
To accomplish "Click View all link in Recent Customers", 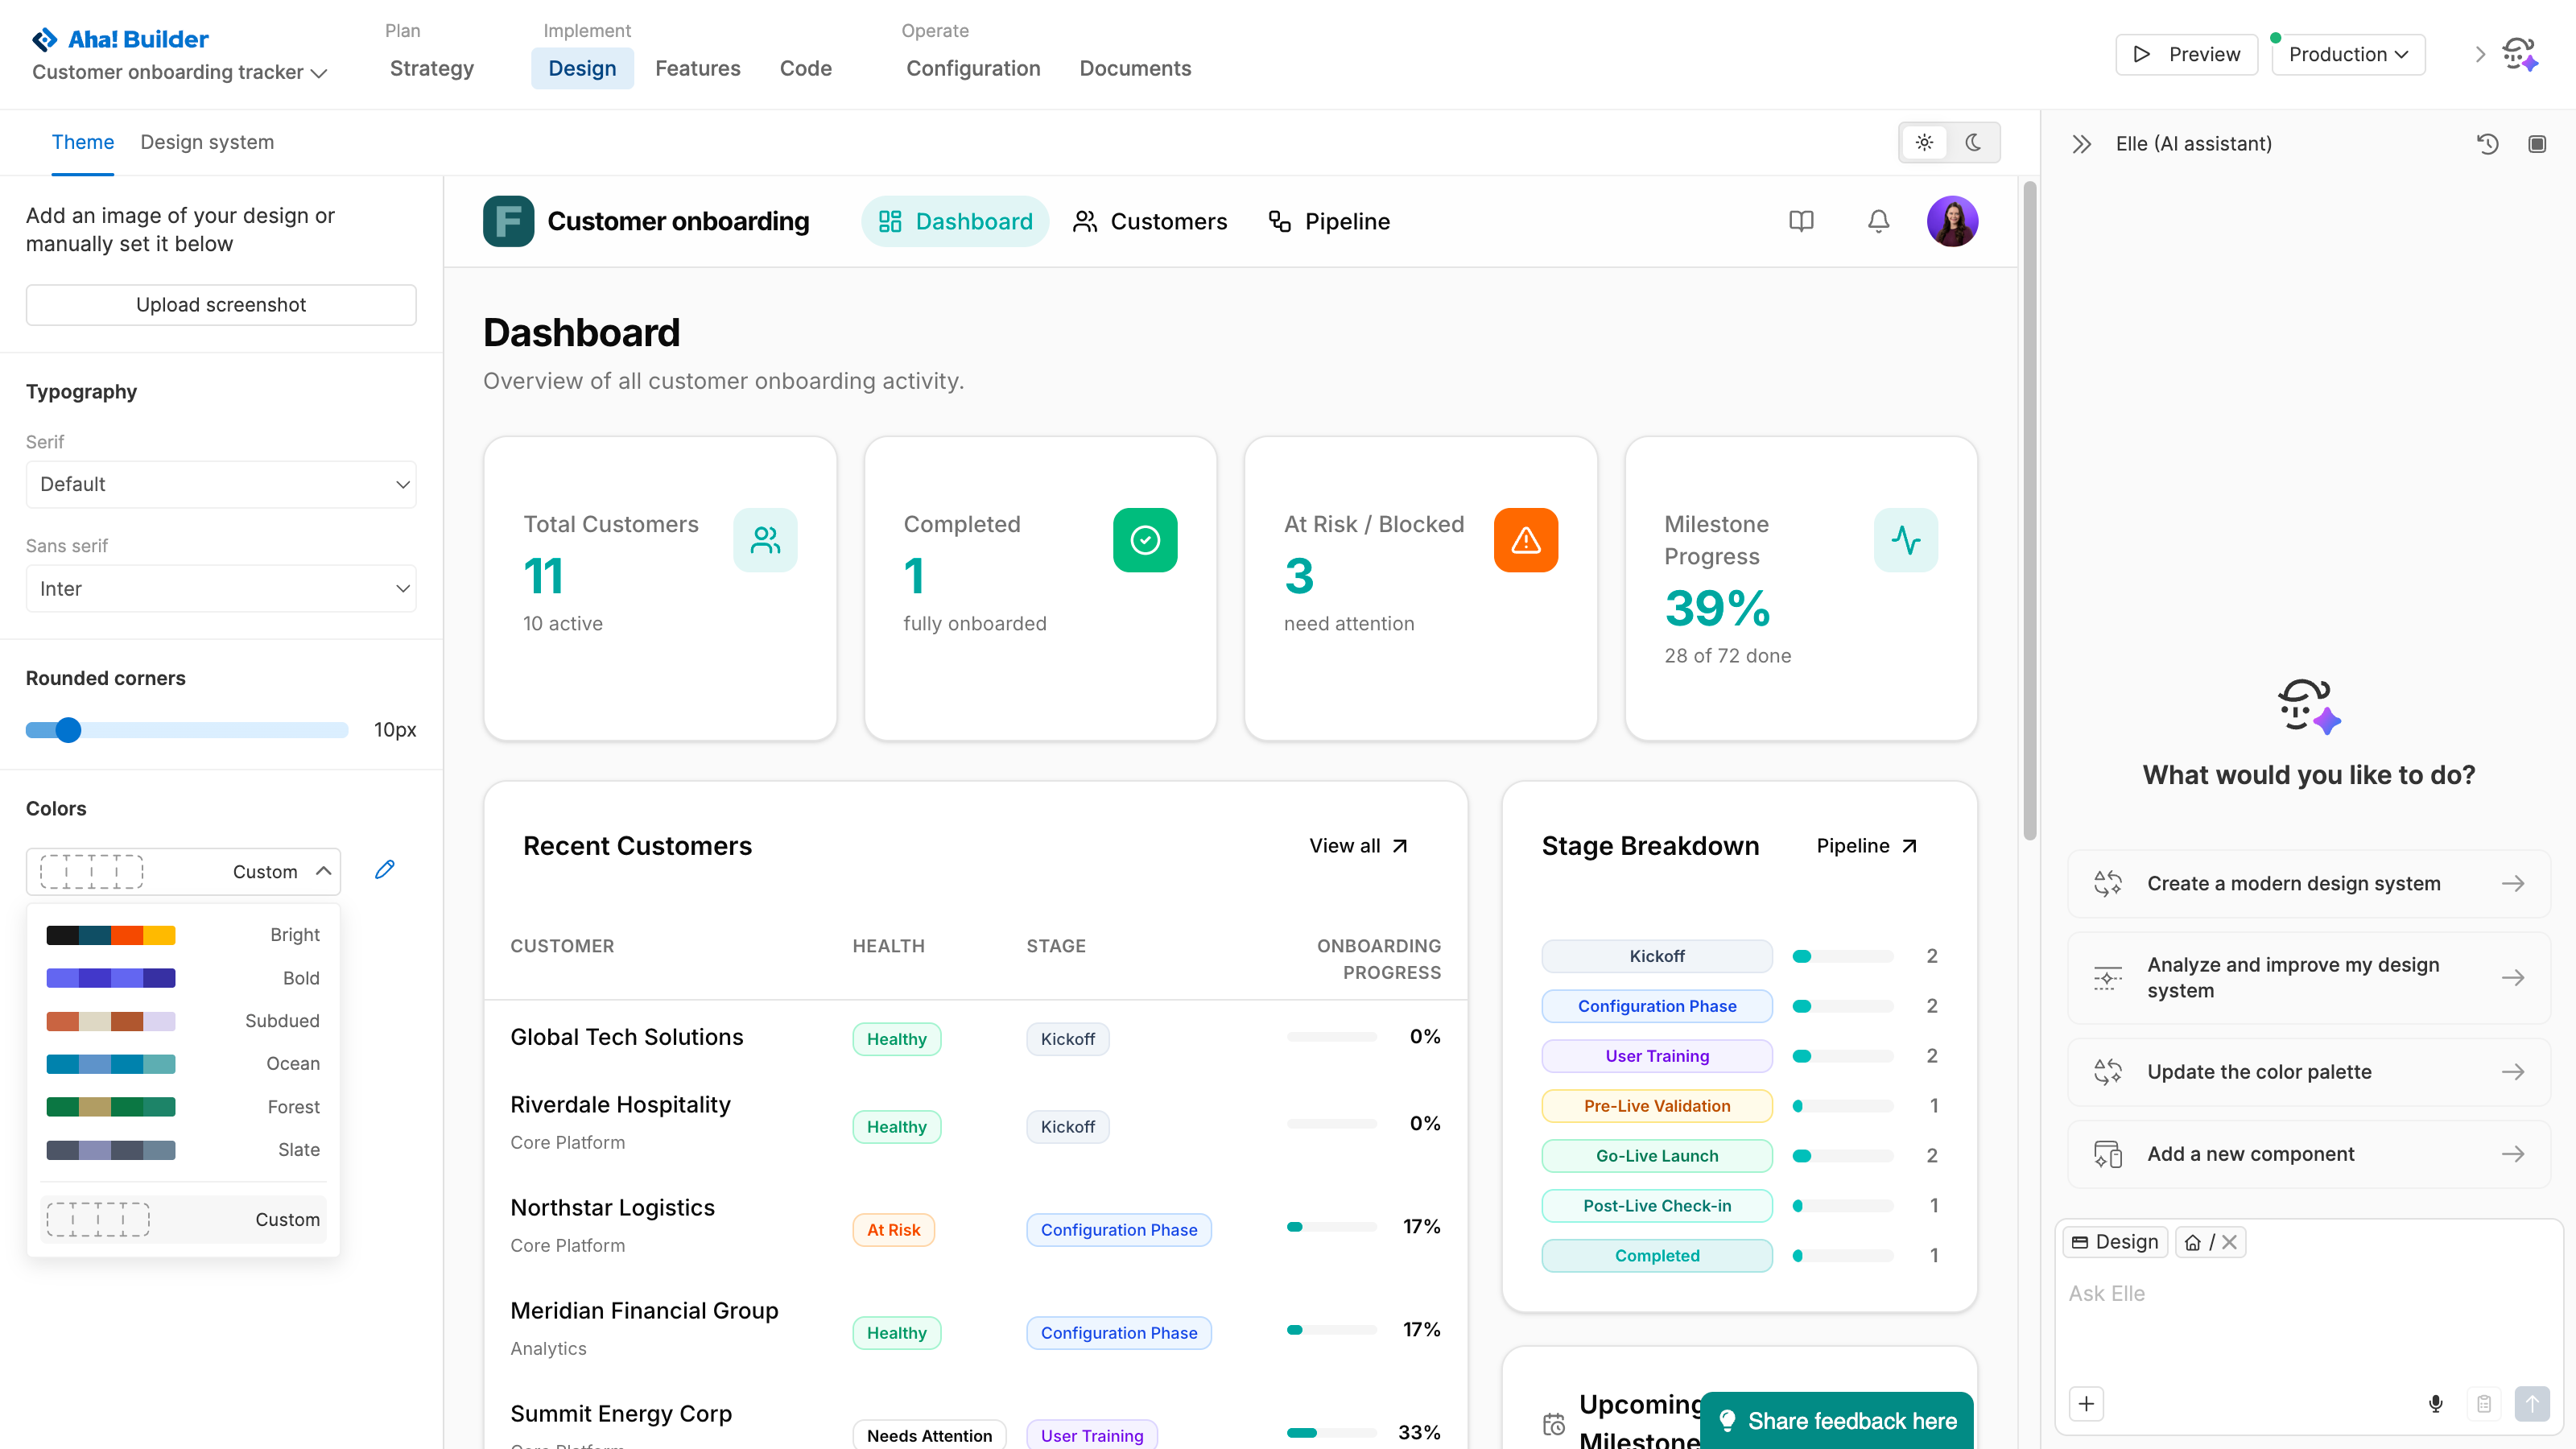I will point(1358,846).
